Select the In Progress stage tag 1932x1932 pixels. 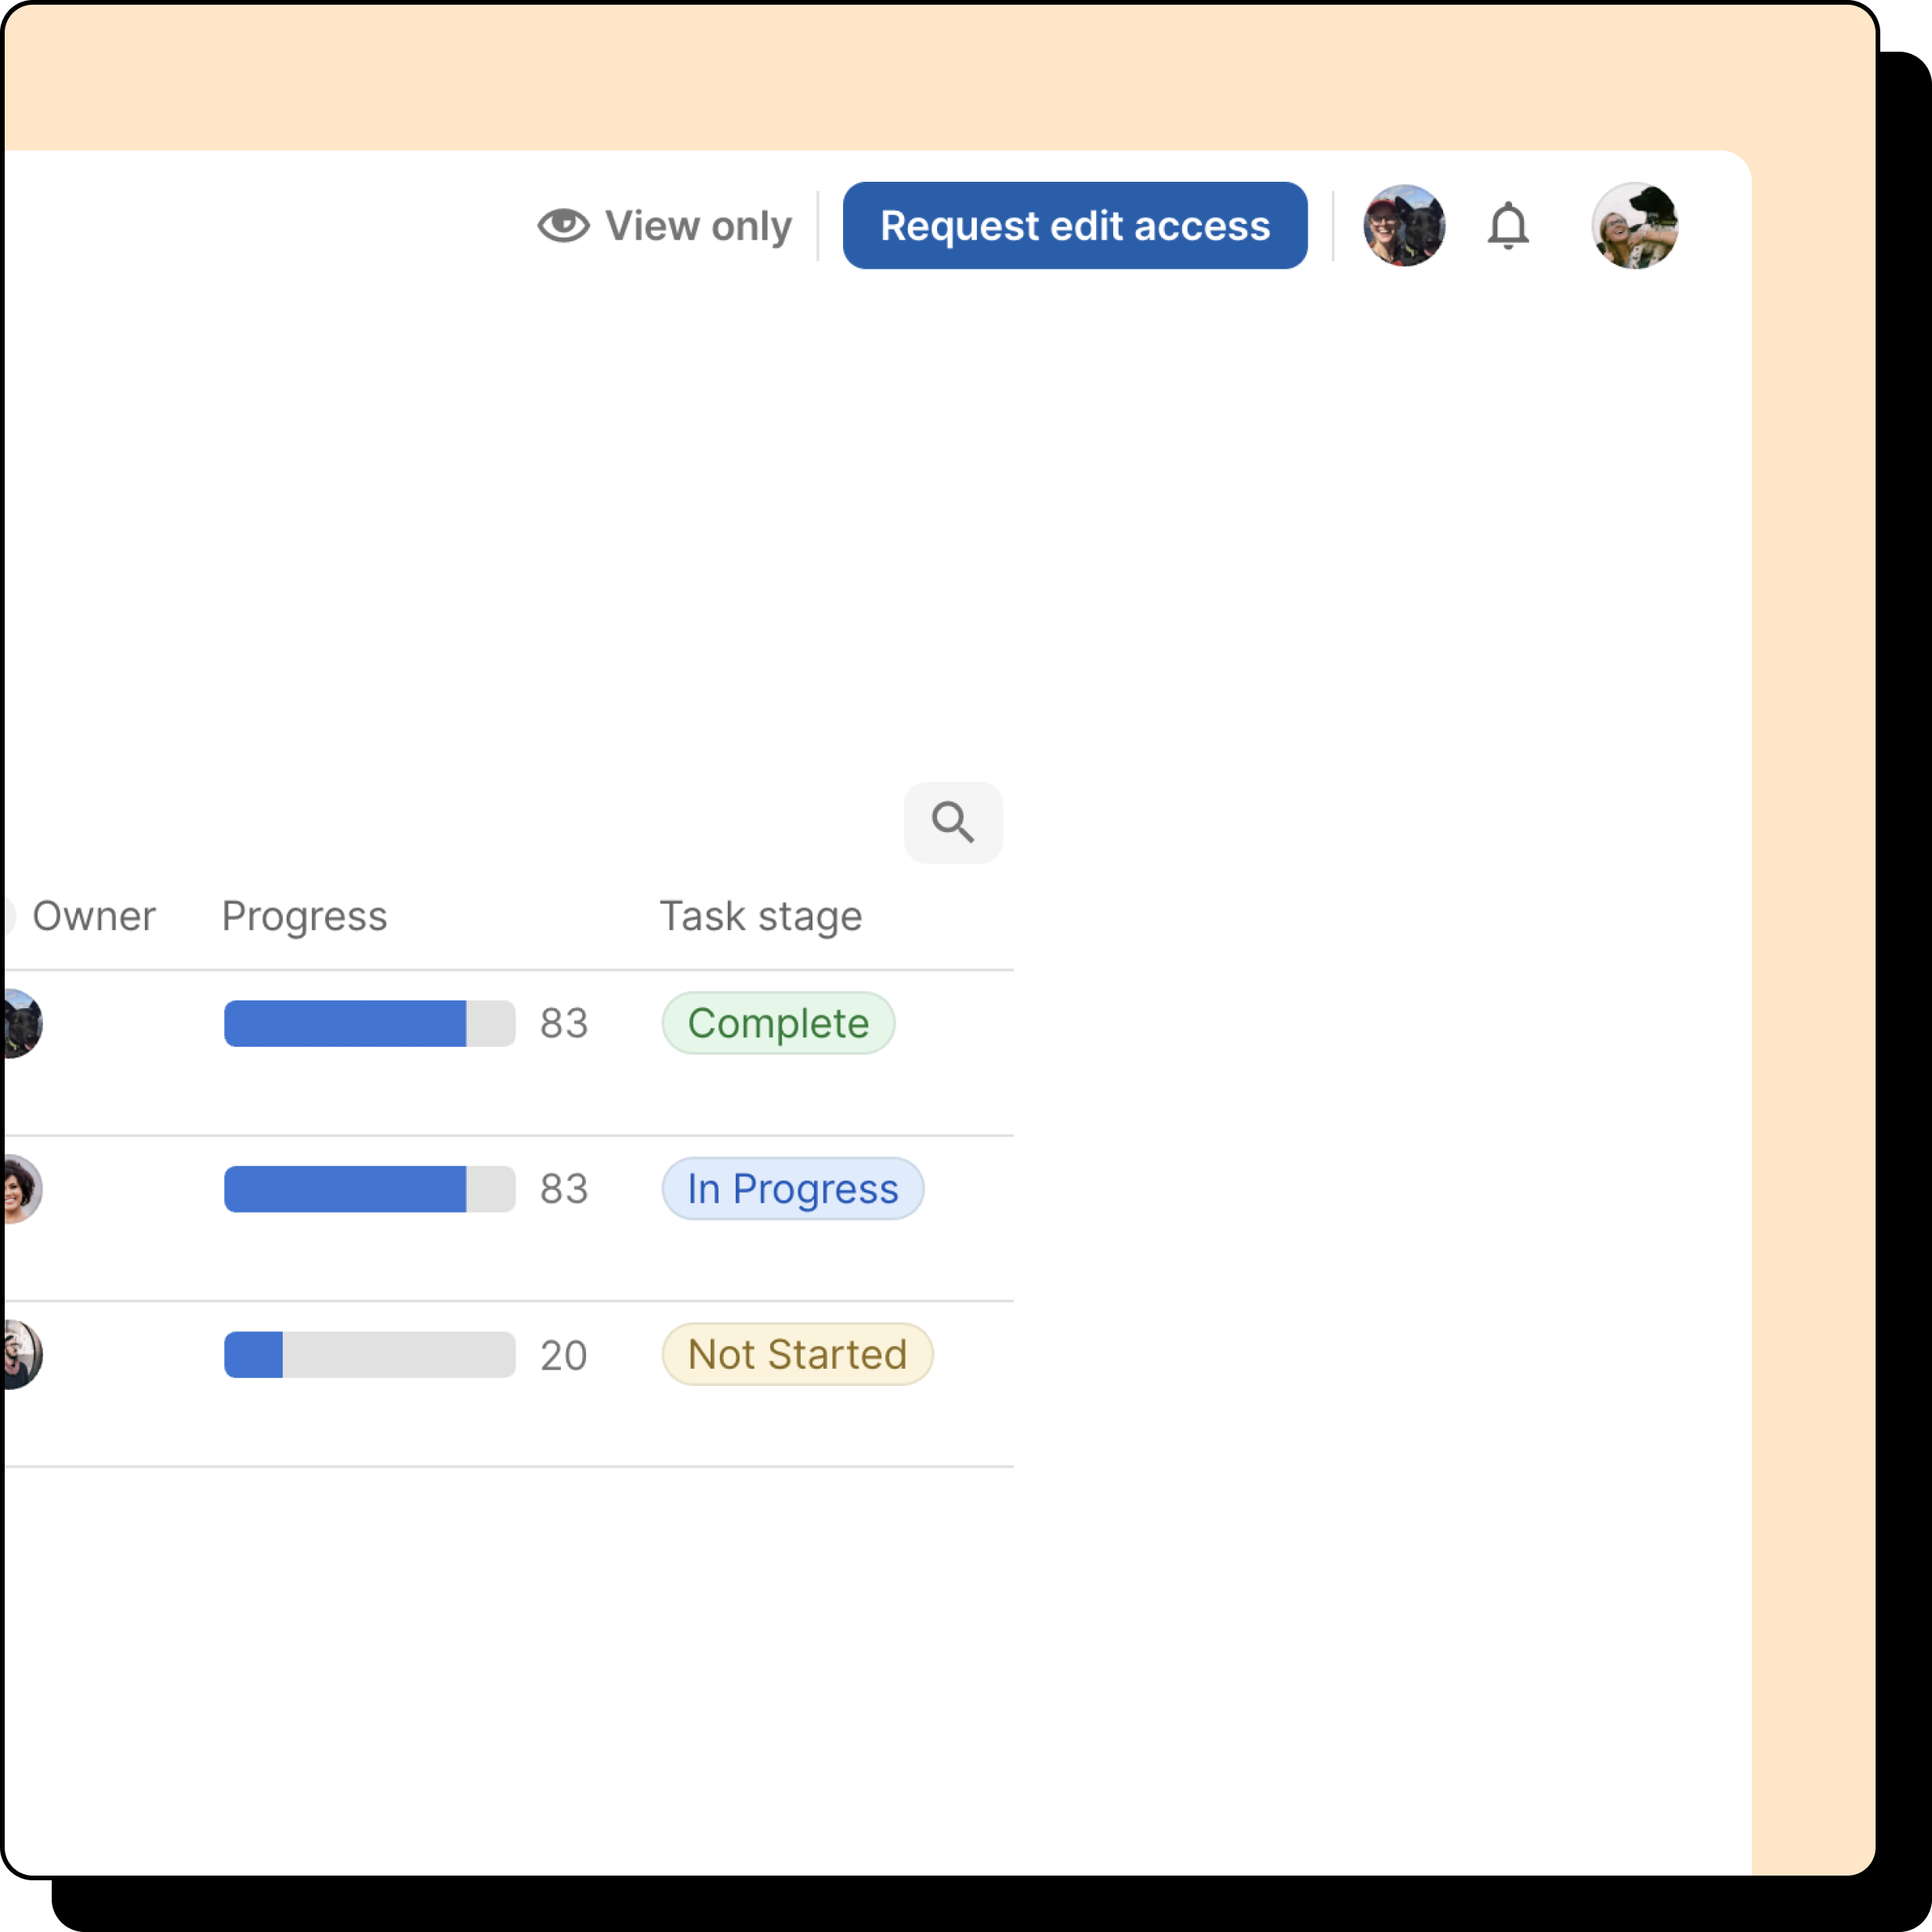(x=792, y=1189)
